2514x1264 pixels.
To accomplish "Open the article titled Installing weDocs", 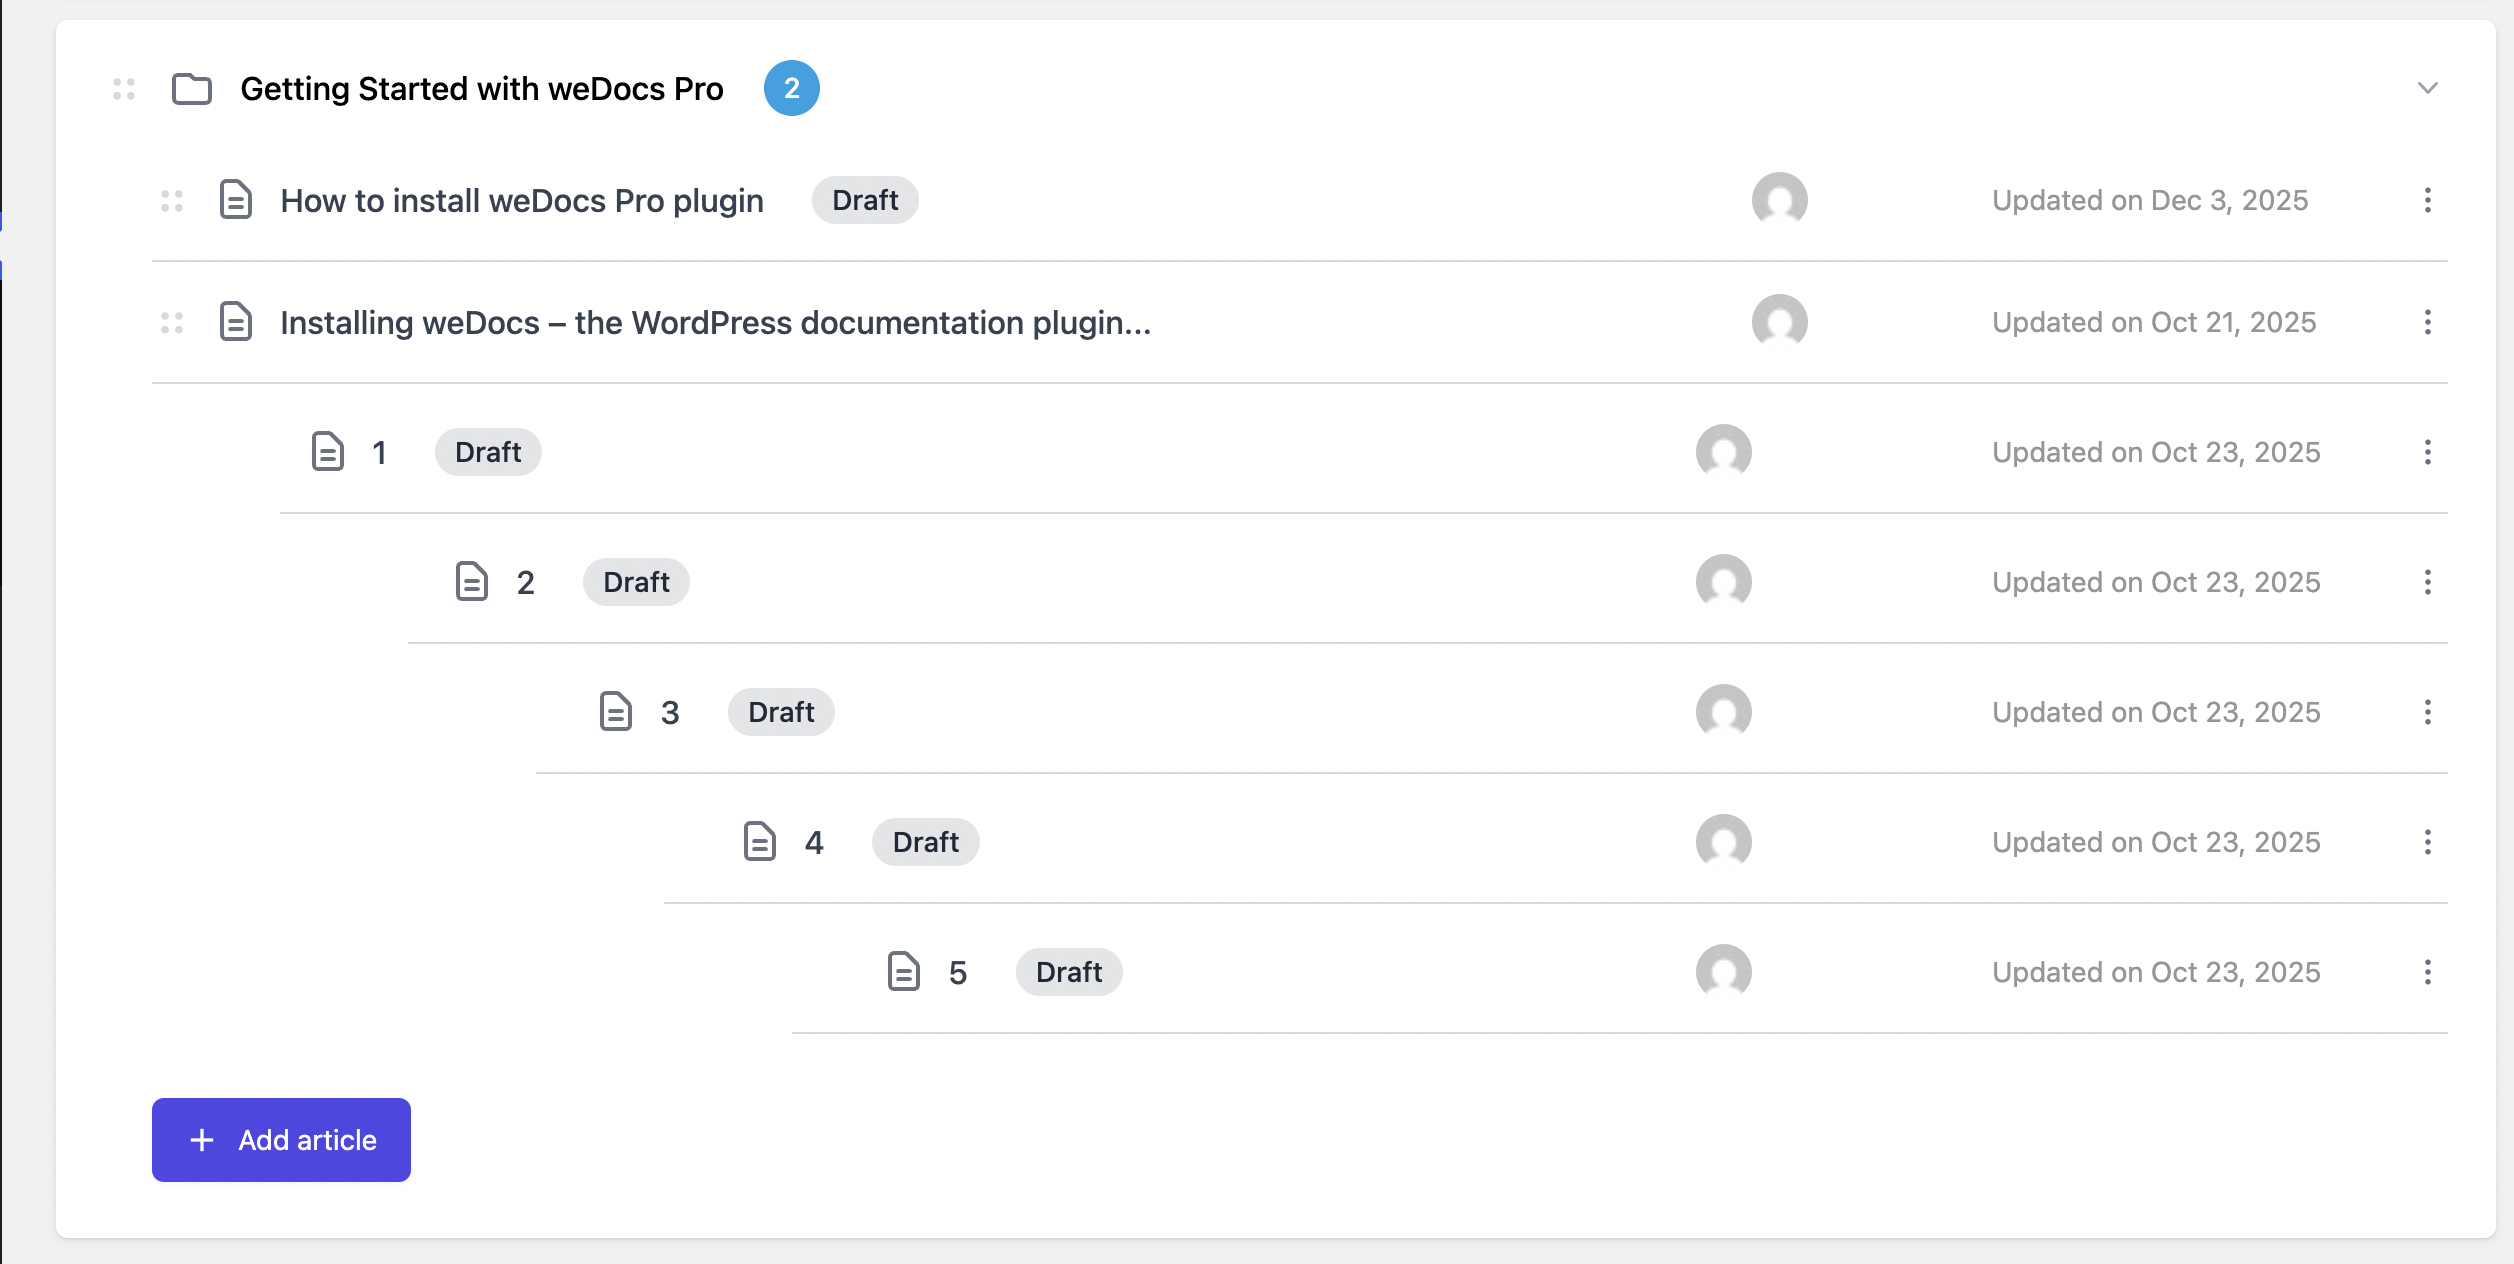I will click(x=716, y=322).
